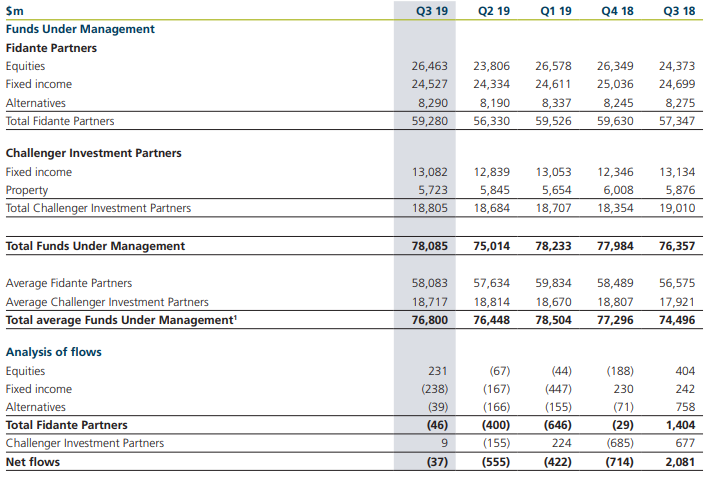
Task: Select Net flows value (714)
Action: point(619,462)
